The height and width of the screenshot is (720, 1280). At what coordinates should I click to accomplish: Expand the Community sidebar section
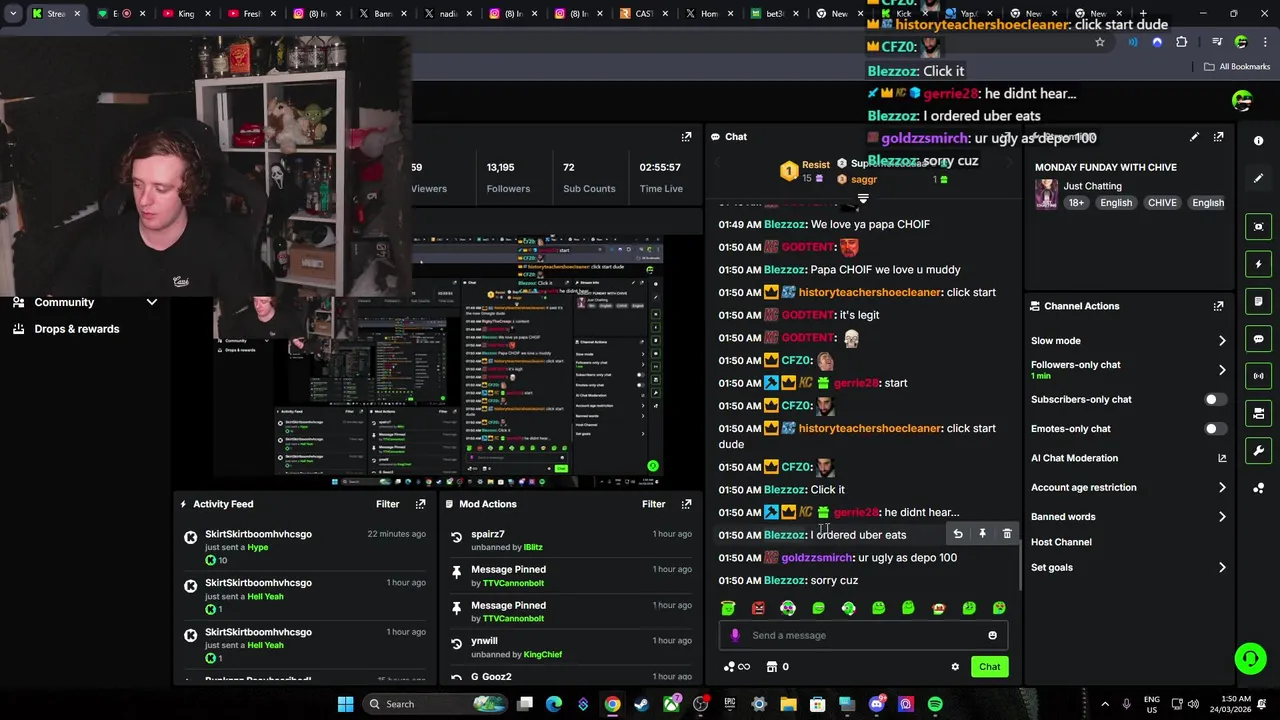[152, 302]
